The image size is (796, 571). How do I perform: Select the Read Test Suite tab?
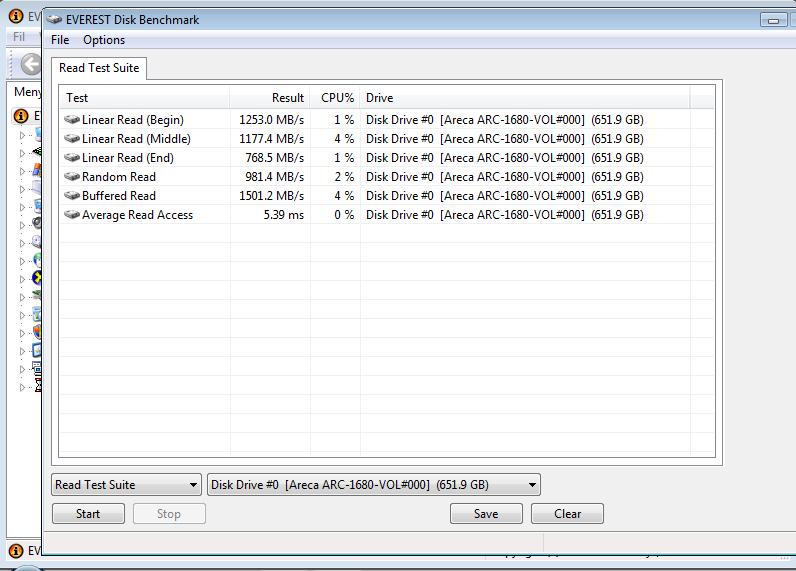pos(99,68)
